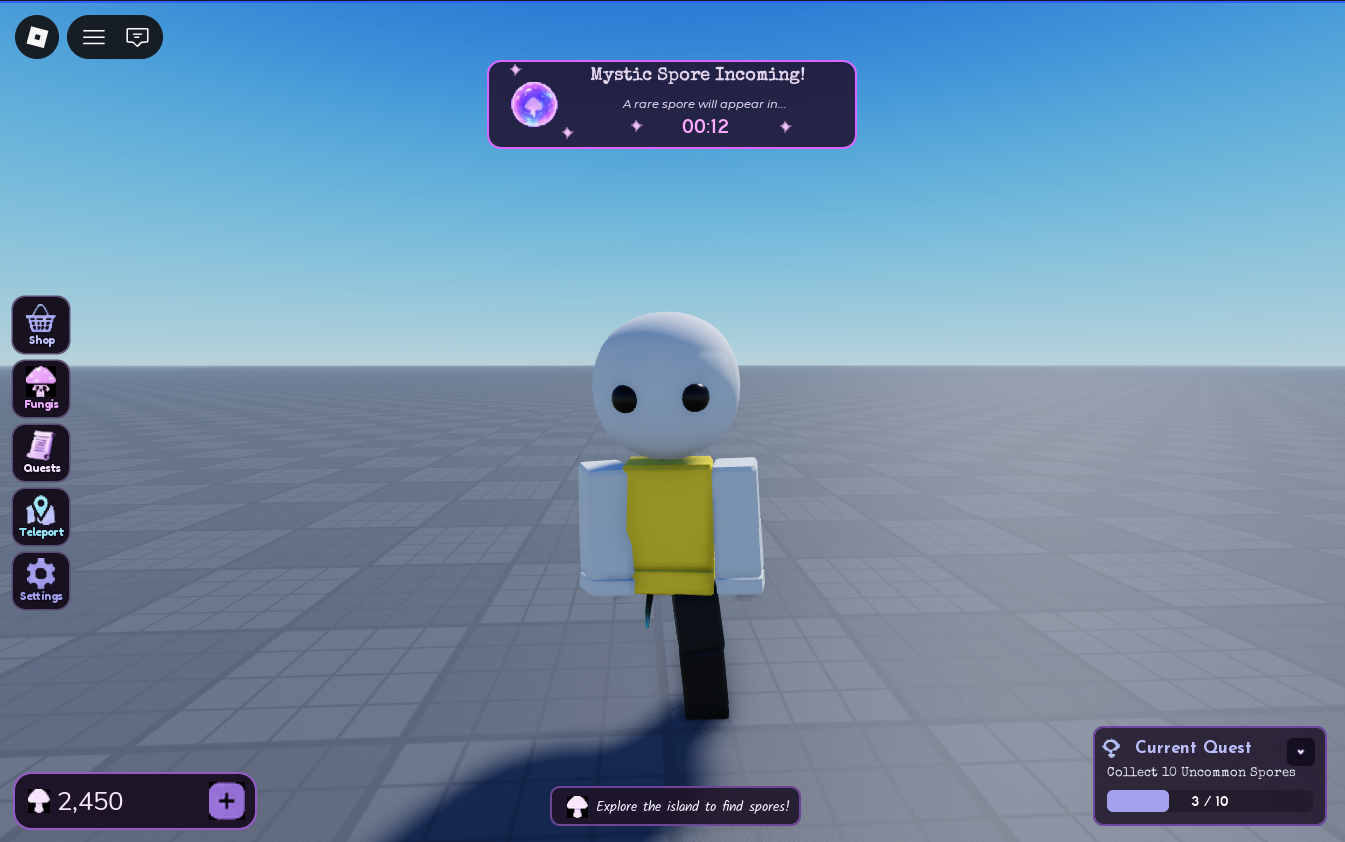The image size is (1345, 842).
Task: Open the Shop basket button
Action: tap(41, 325)
